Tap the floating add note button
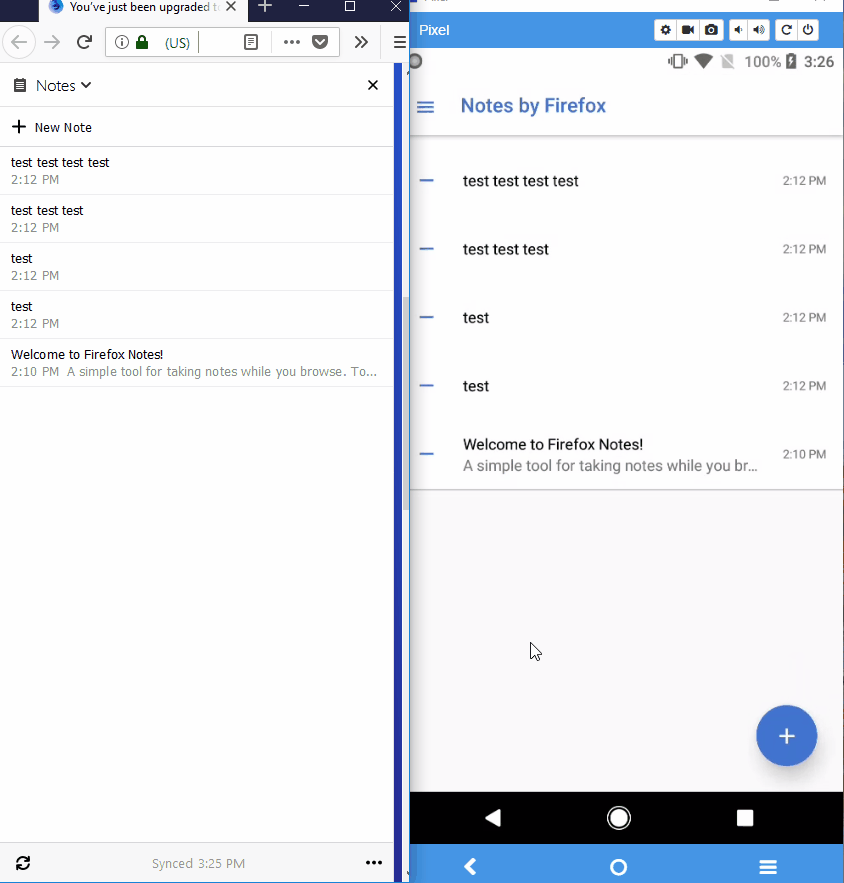This screenshot has width=844, height=883. point(786,735)
